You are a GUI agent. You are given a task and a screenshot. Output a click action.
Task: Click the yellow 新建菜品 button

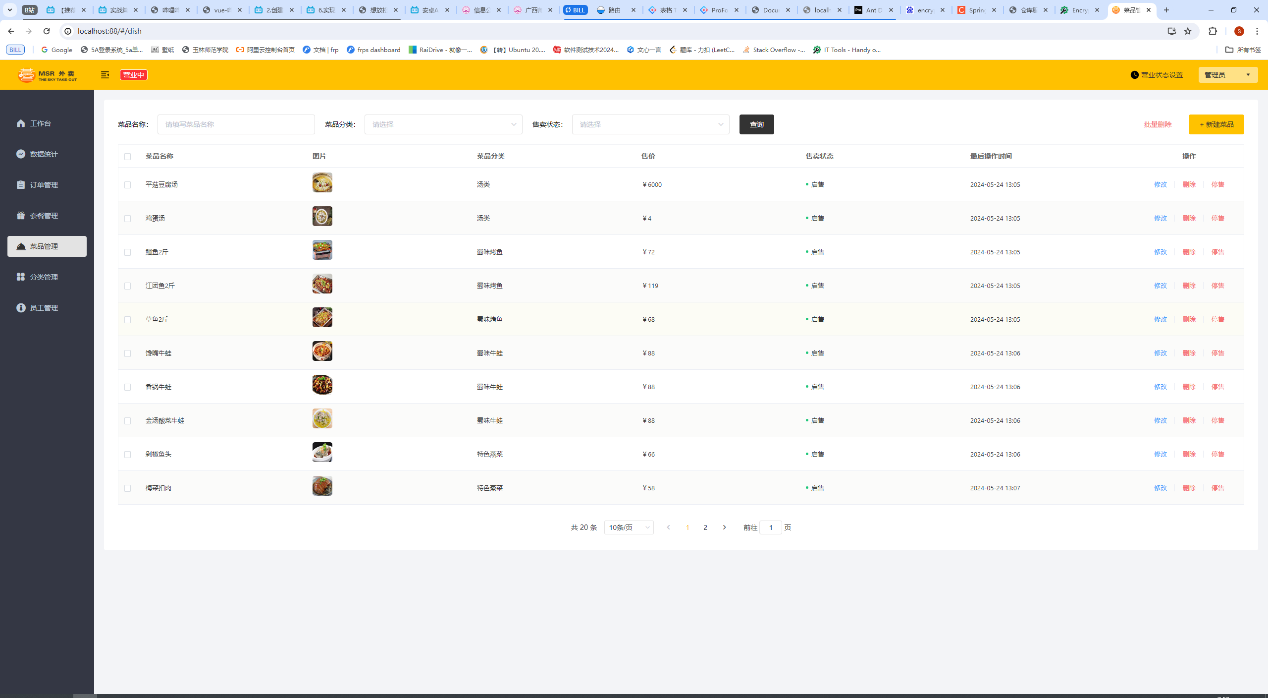pos(1215,124)
